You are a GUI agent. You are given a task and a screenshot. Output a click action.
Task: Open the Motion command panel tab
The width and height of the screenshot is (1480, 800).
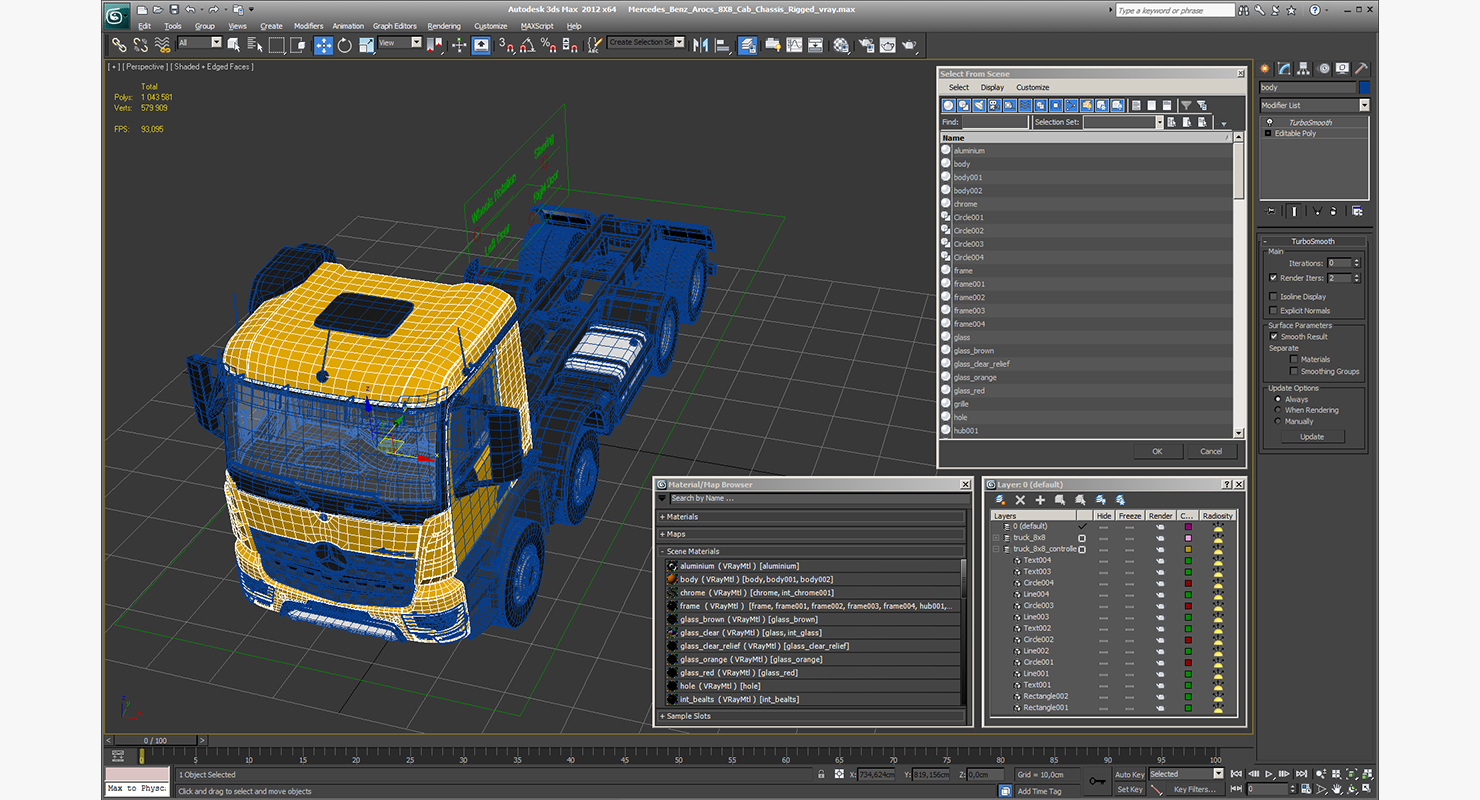pyautogui.click(x=1324, y=69)
